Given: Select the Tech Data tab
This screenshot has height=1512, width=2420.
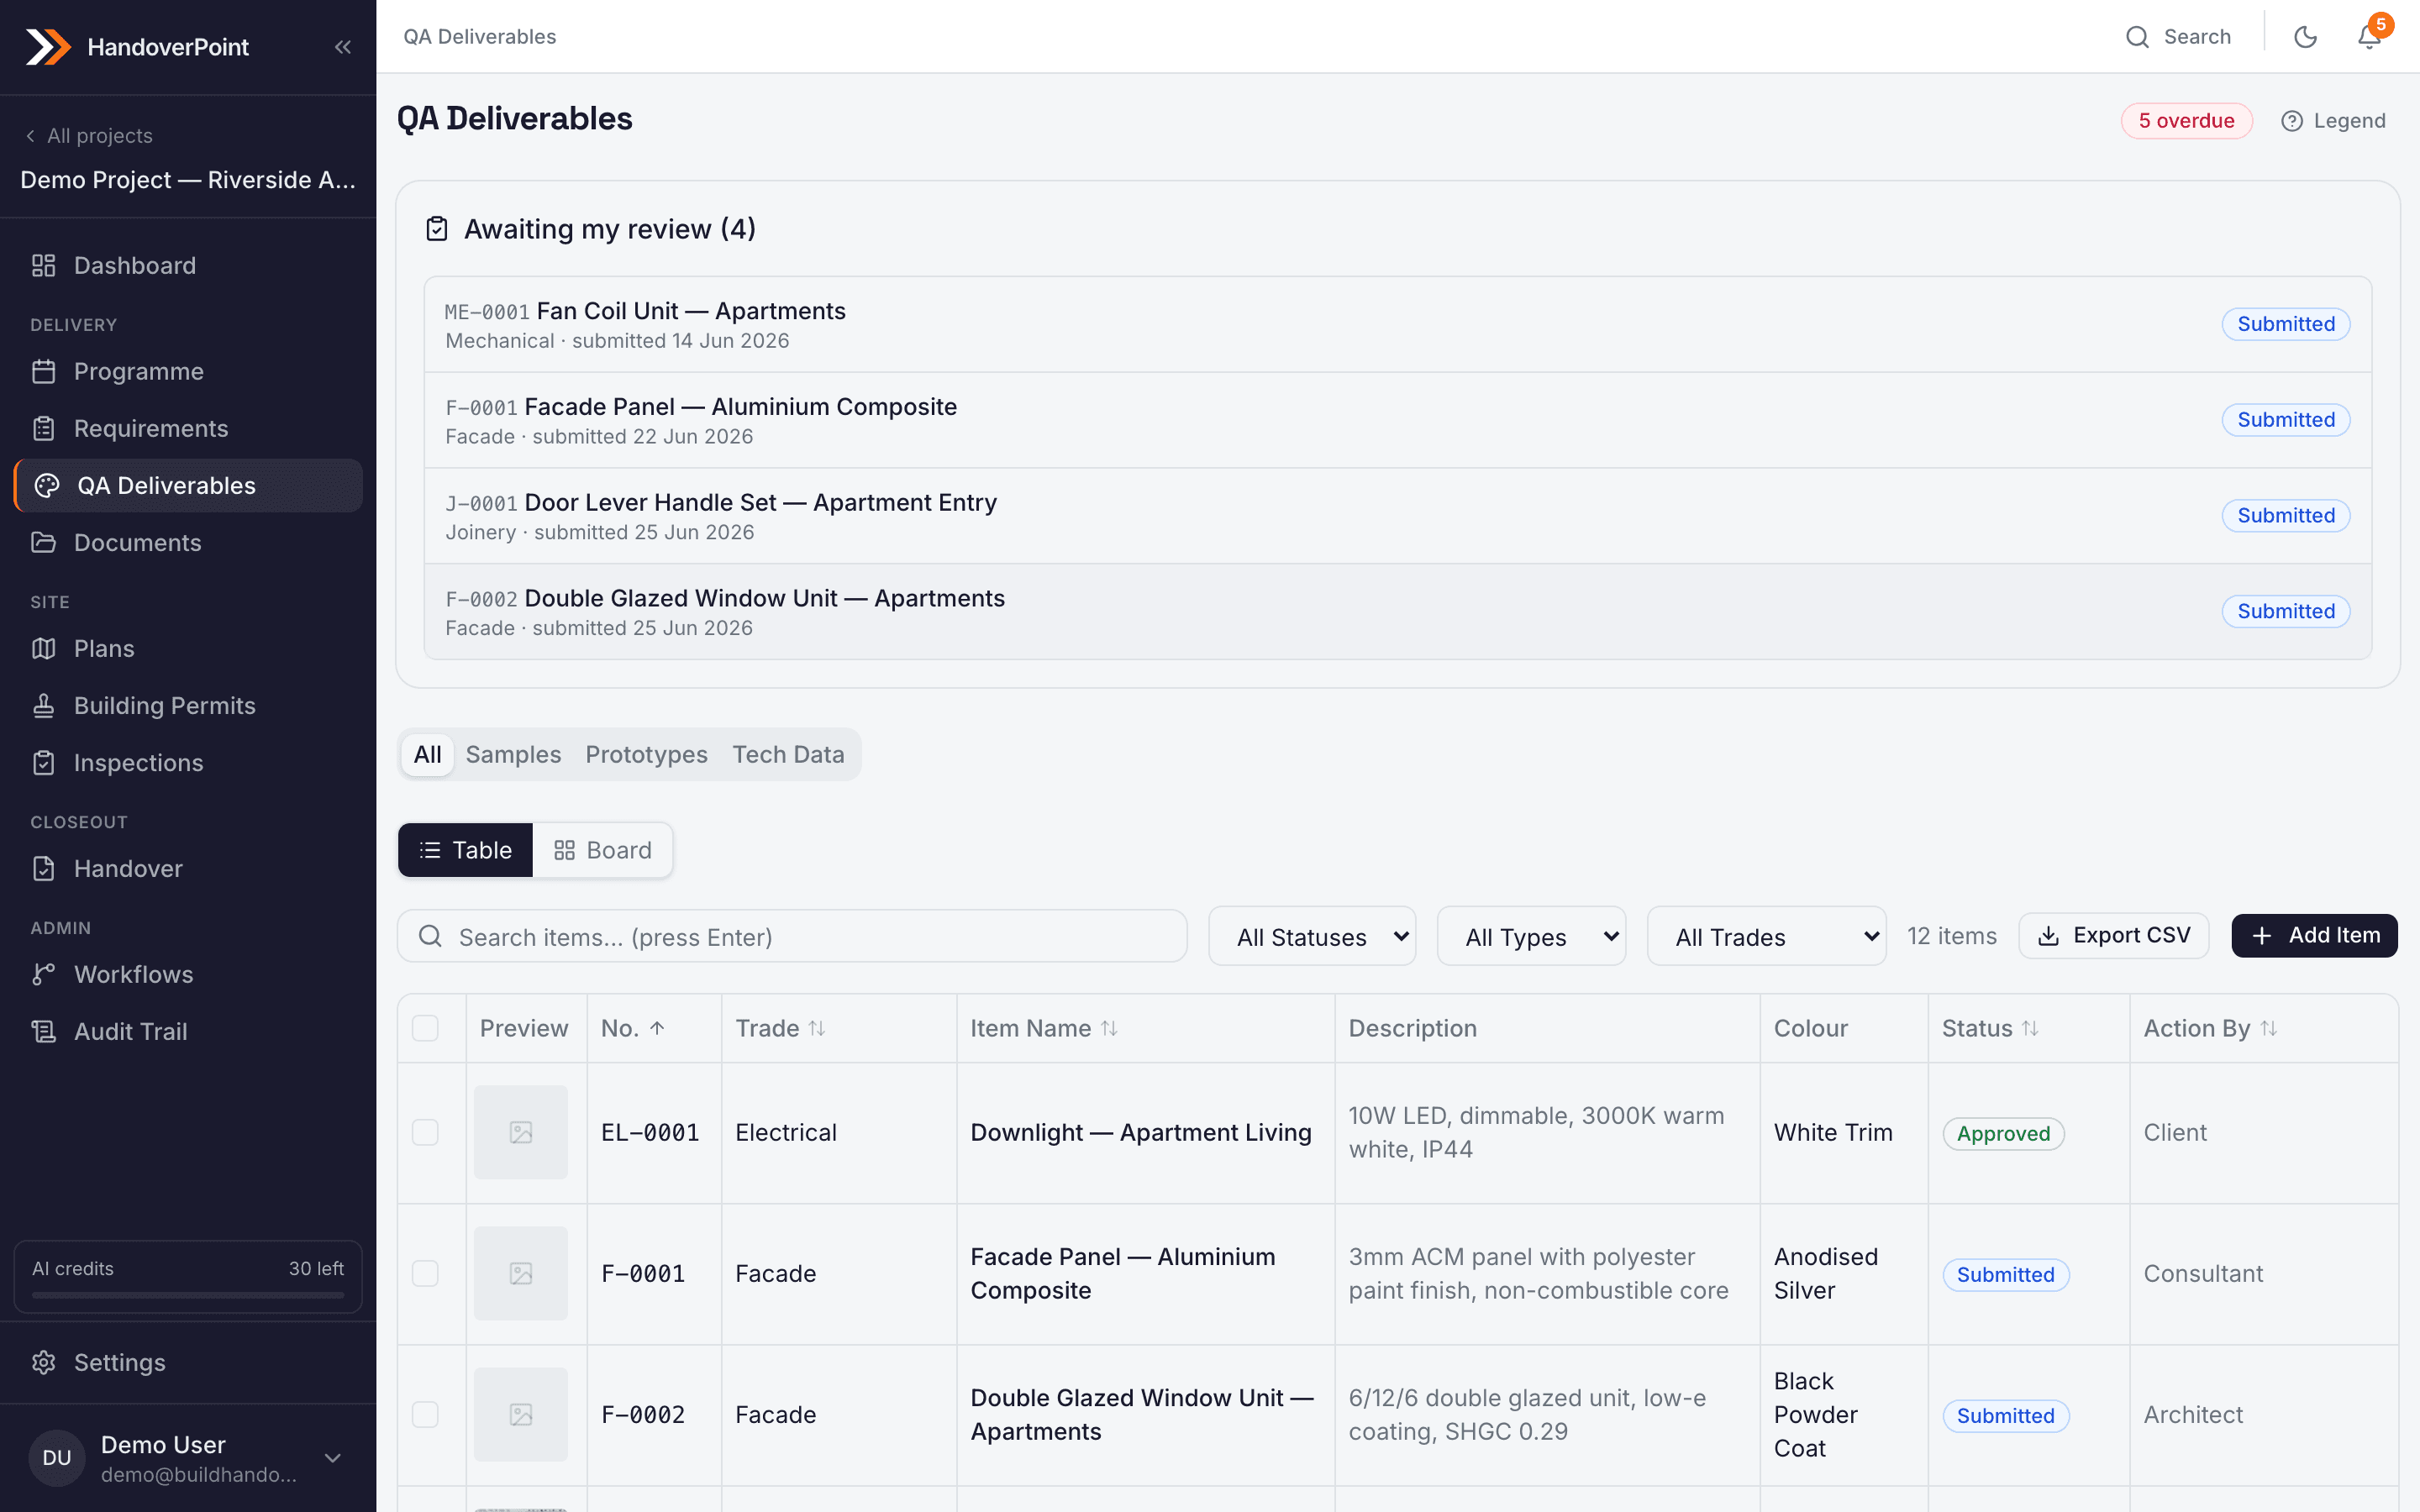Looking at the screenshot, I should [788, 754].
